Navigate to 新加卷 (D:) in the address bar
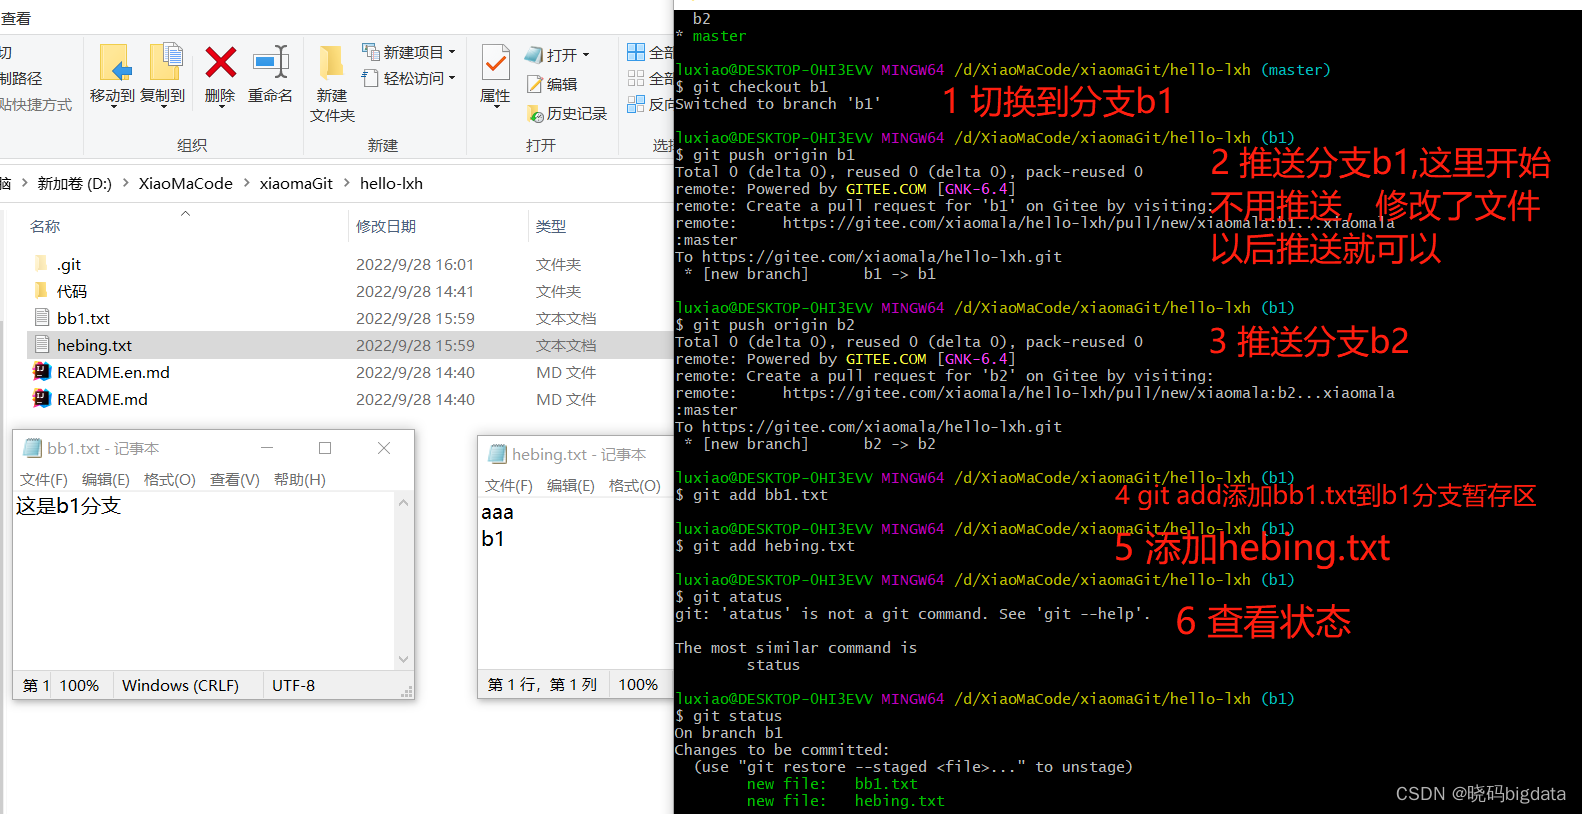 (x=75, y=183)
